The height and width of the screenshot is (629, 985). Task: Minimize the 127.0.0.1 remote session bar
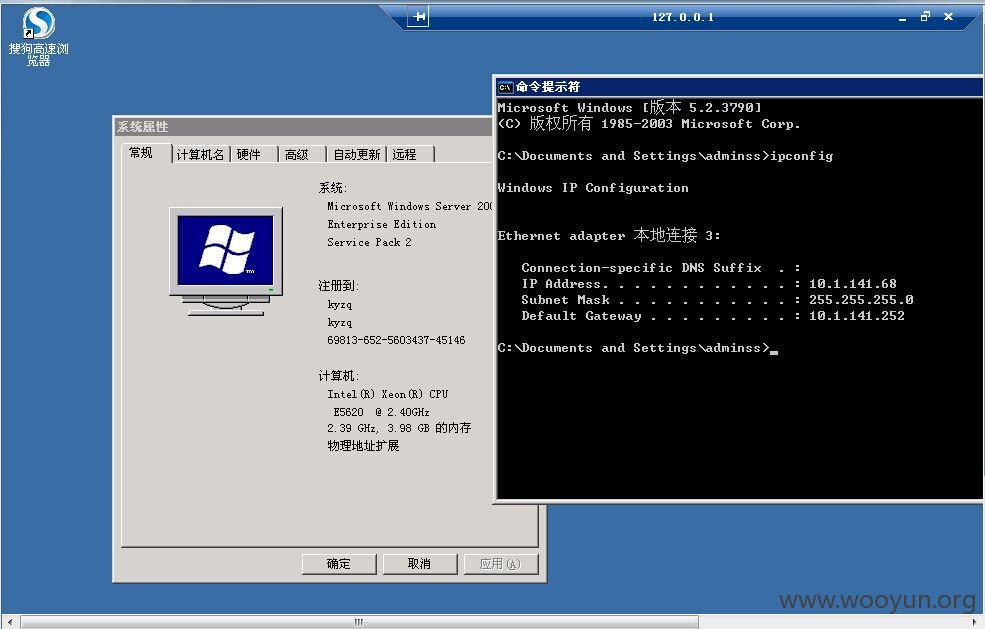(903, 18)
